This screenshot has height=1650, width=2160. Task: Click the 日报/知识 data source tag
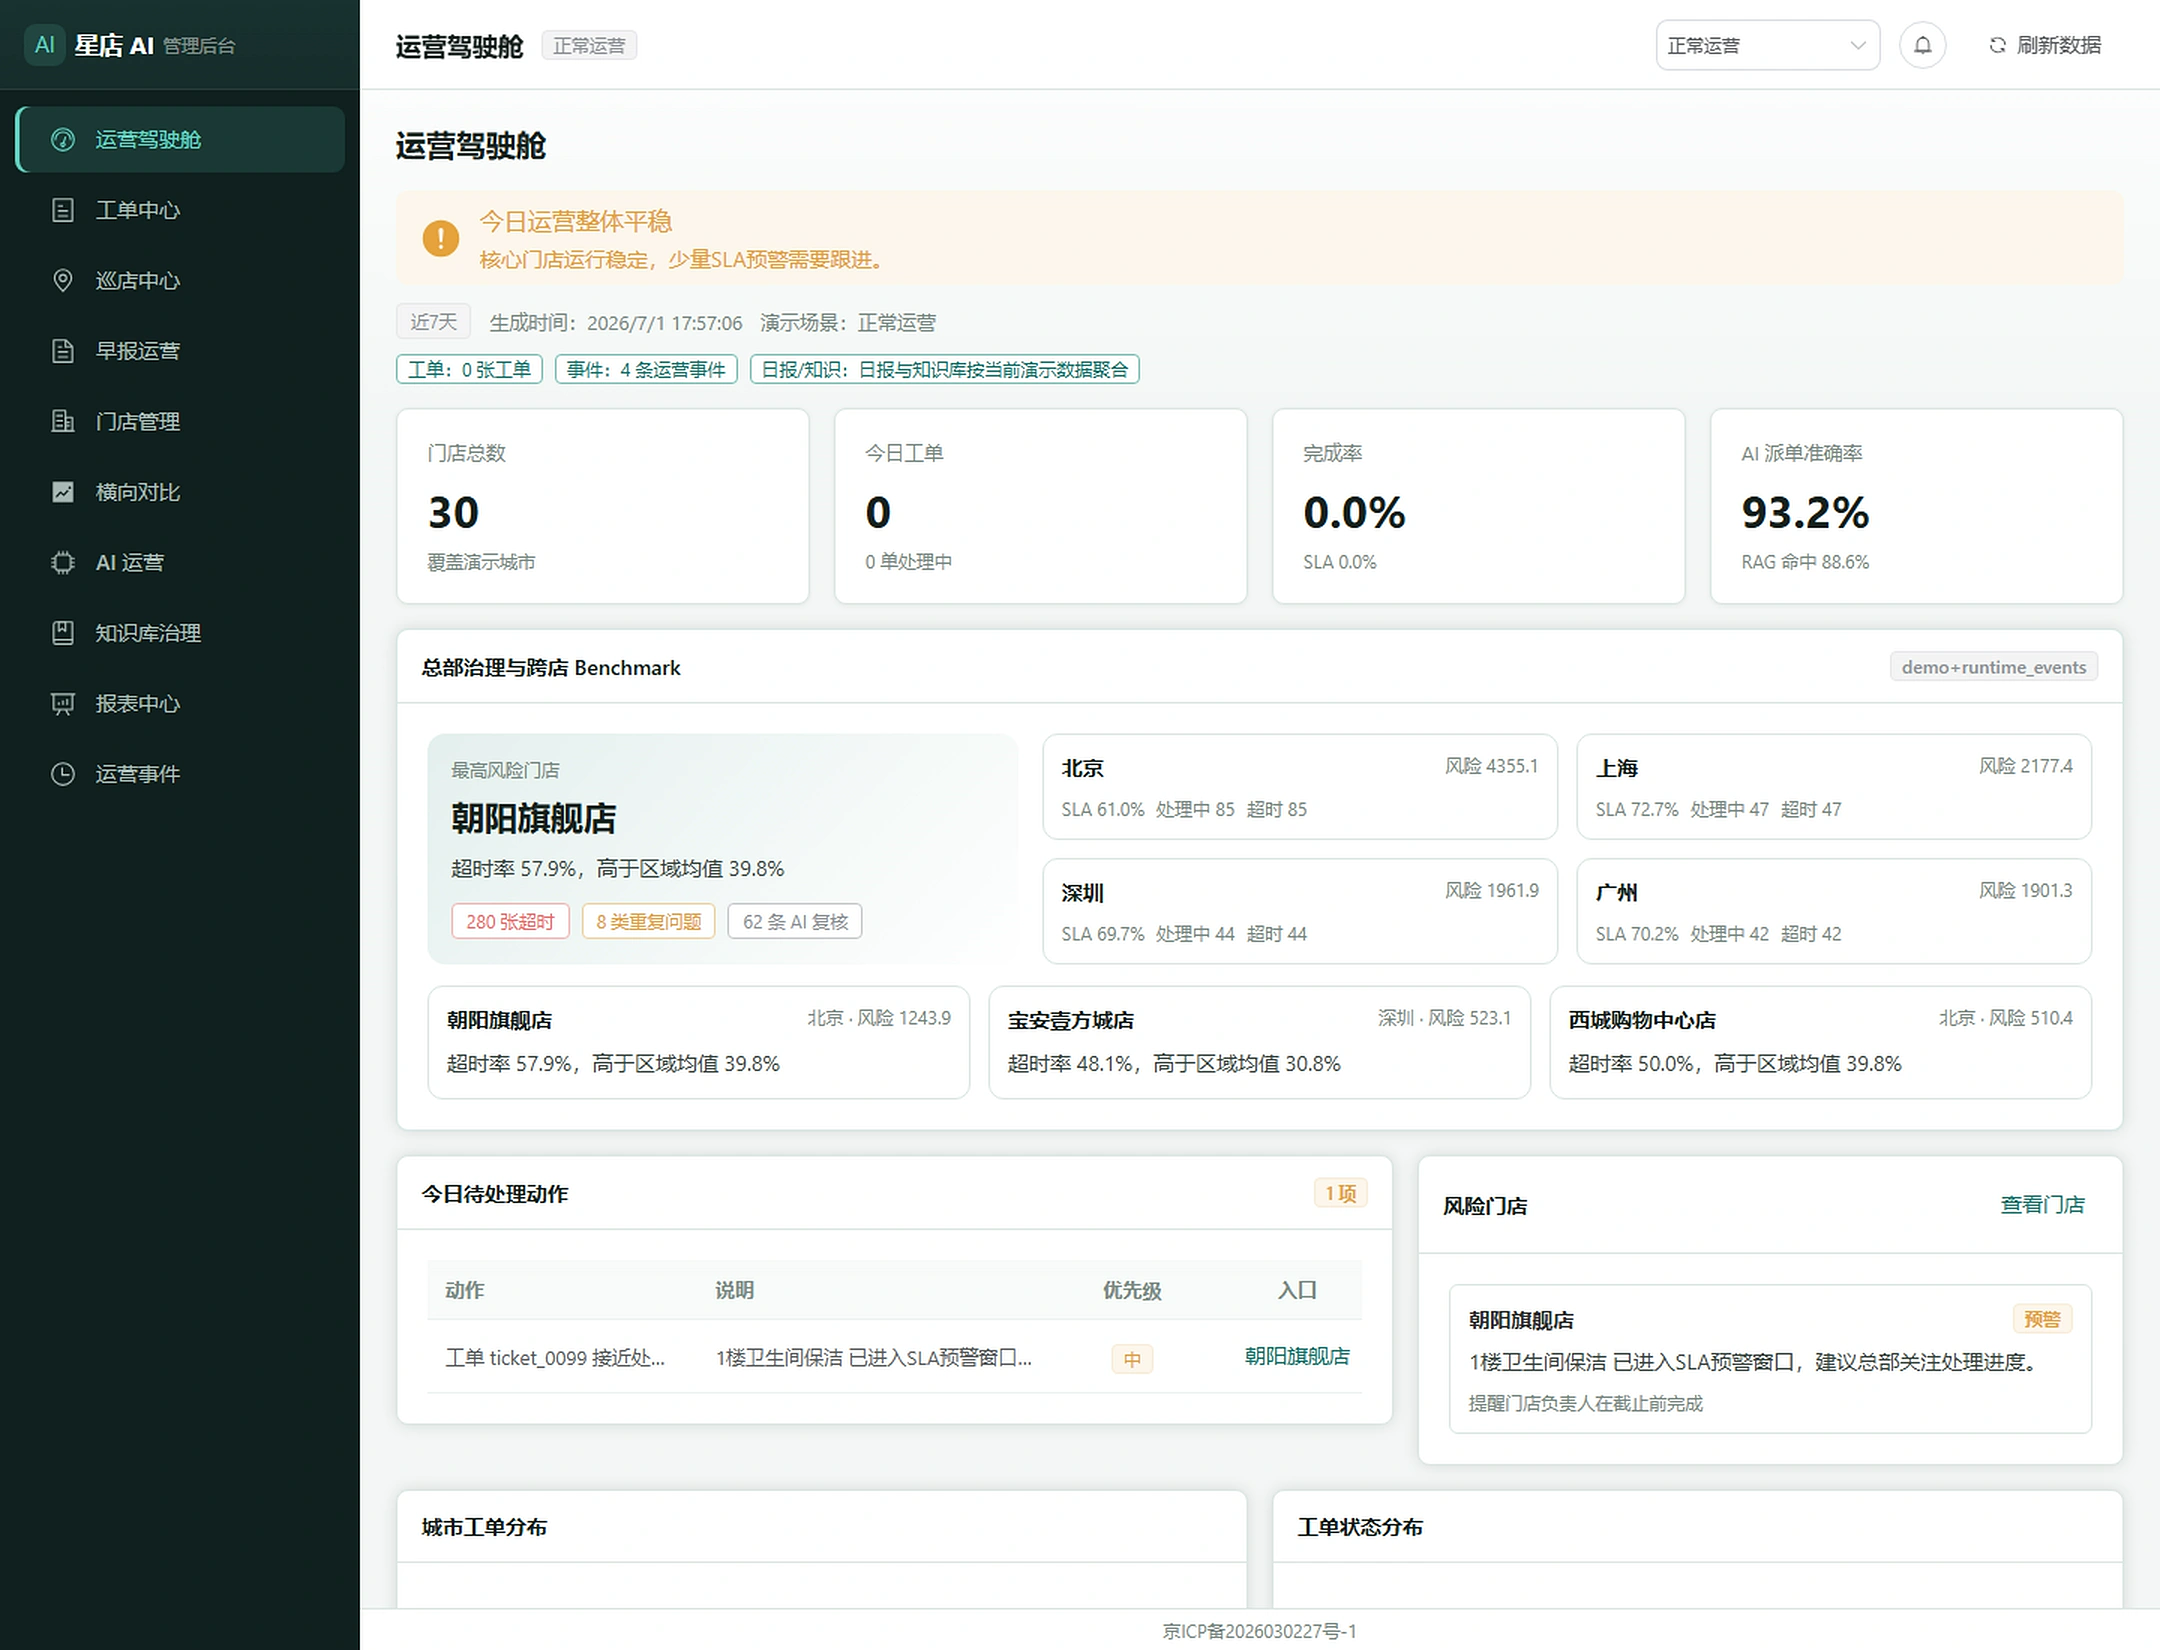944,370
